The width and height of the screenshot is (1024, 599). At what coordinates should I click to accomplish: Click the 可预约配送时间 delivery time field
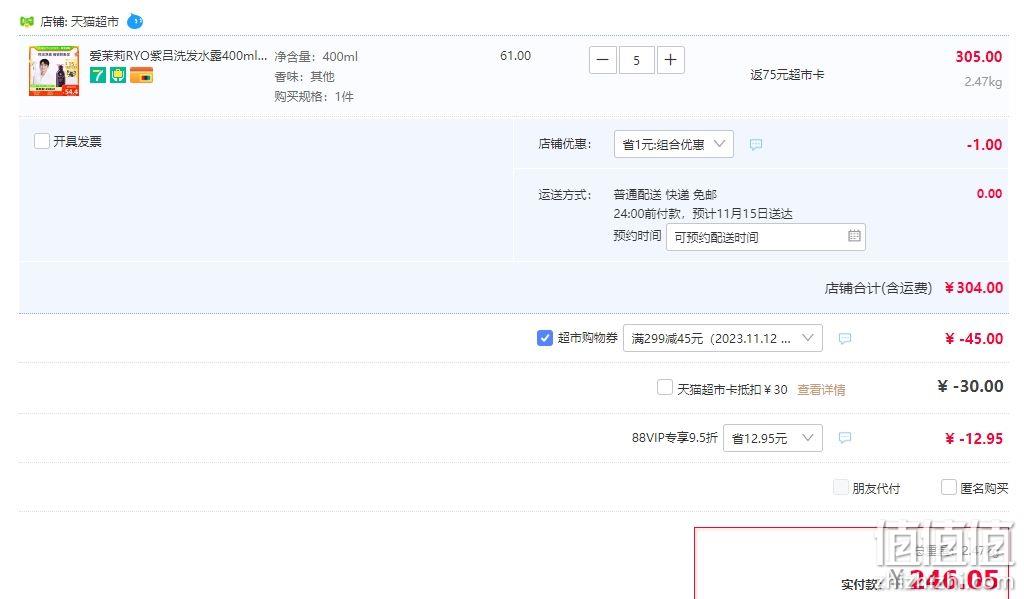pyautogui.click(x=765, y=237)
